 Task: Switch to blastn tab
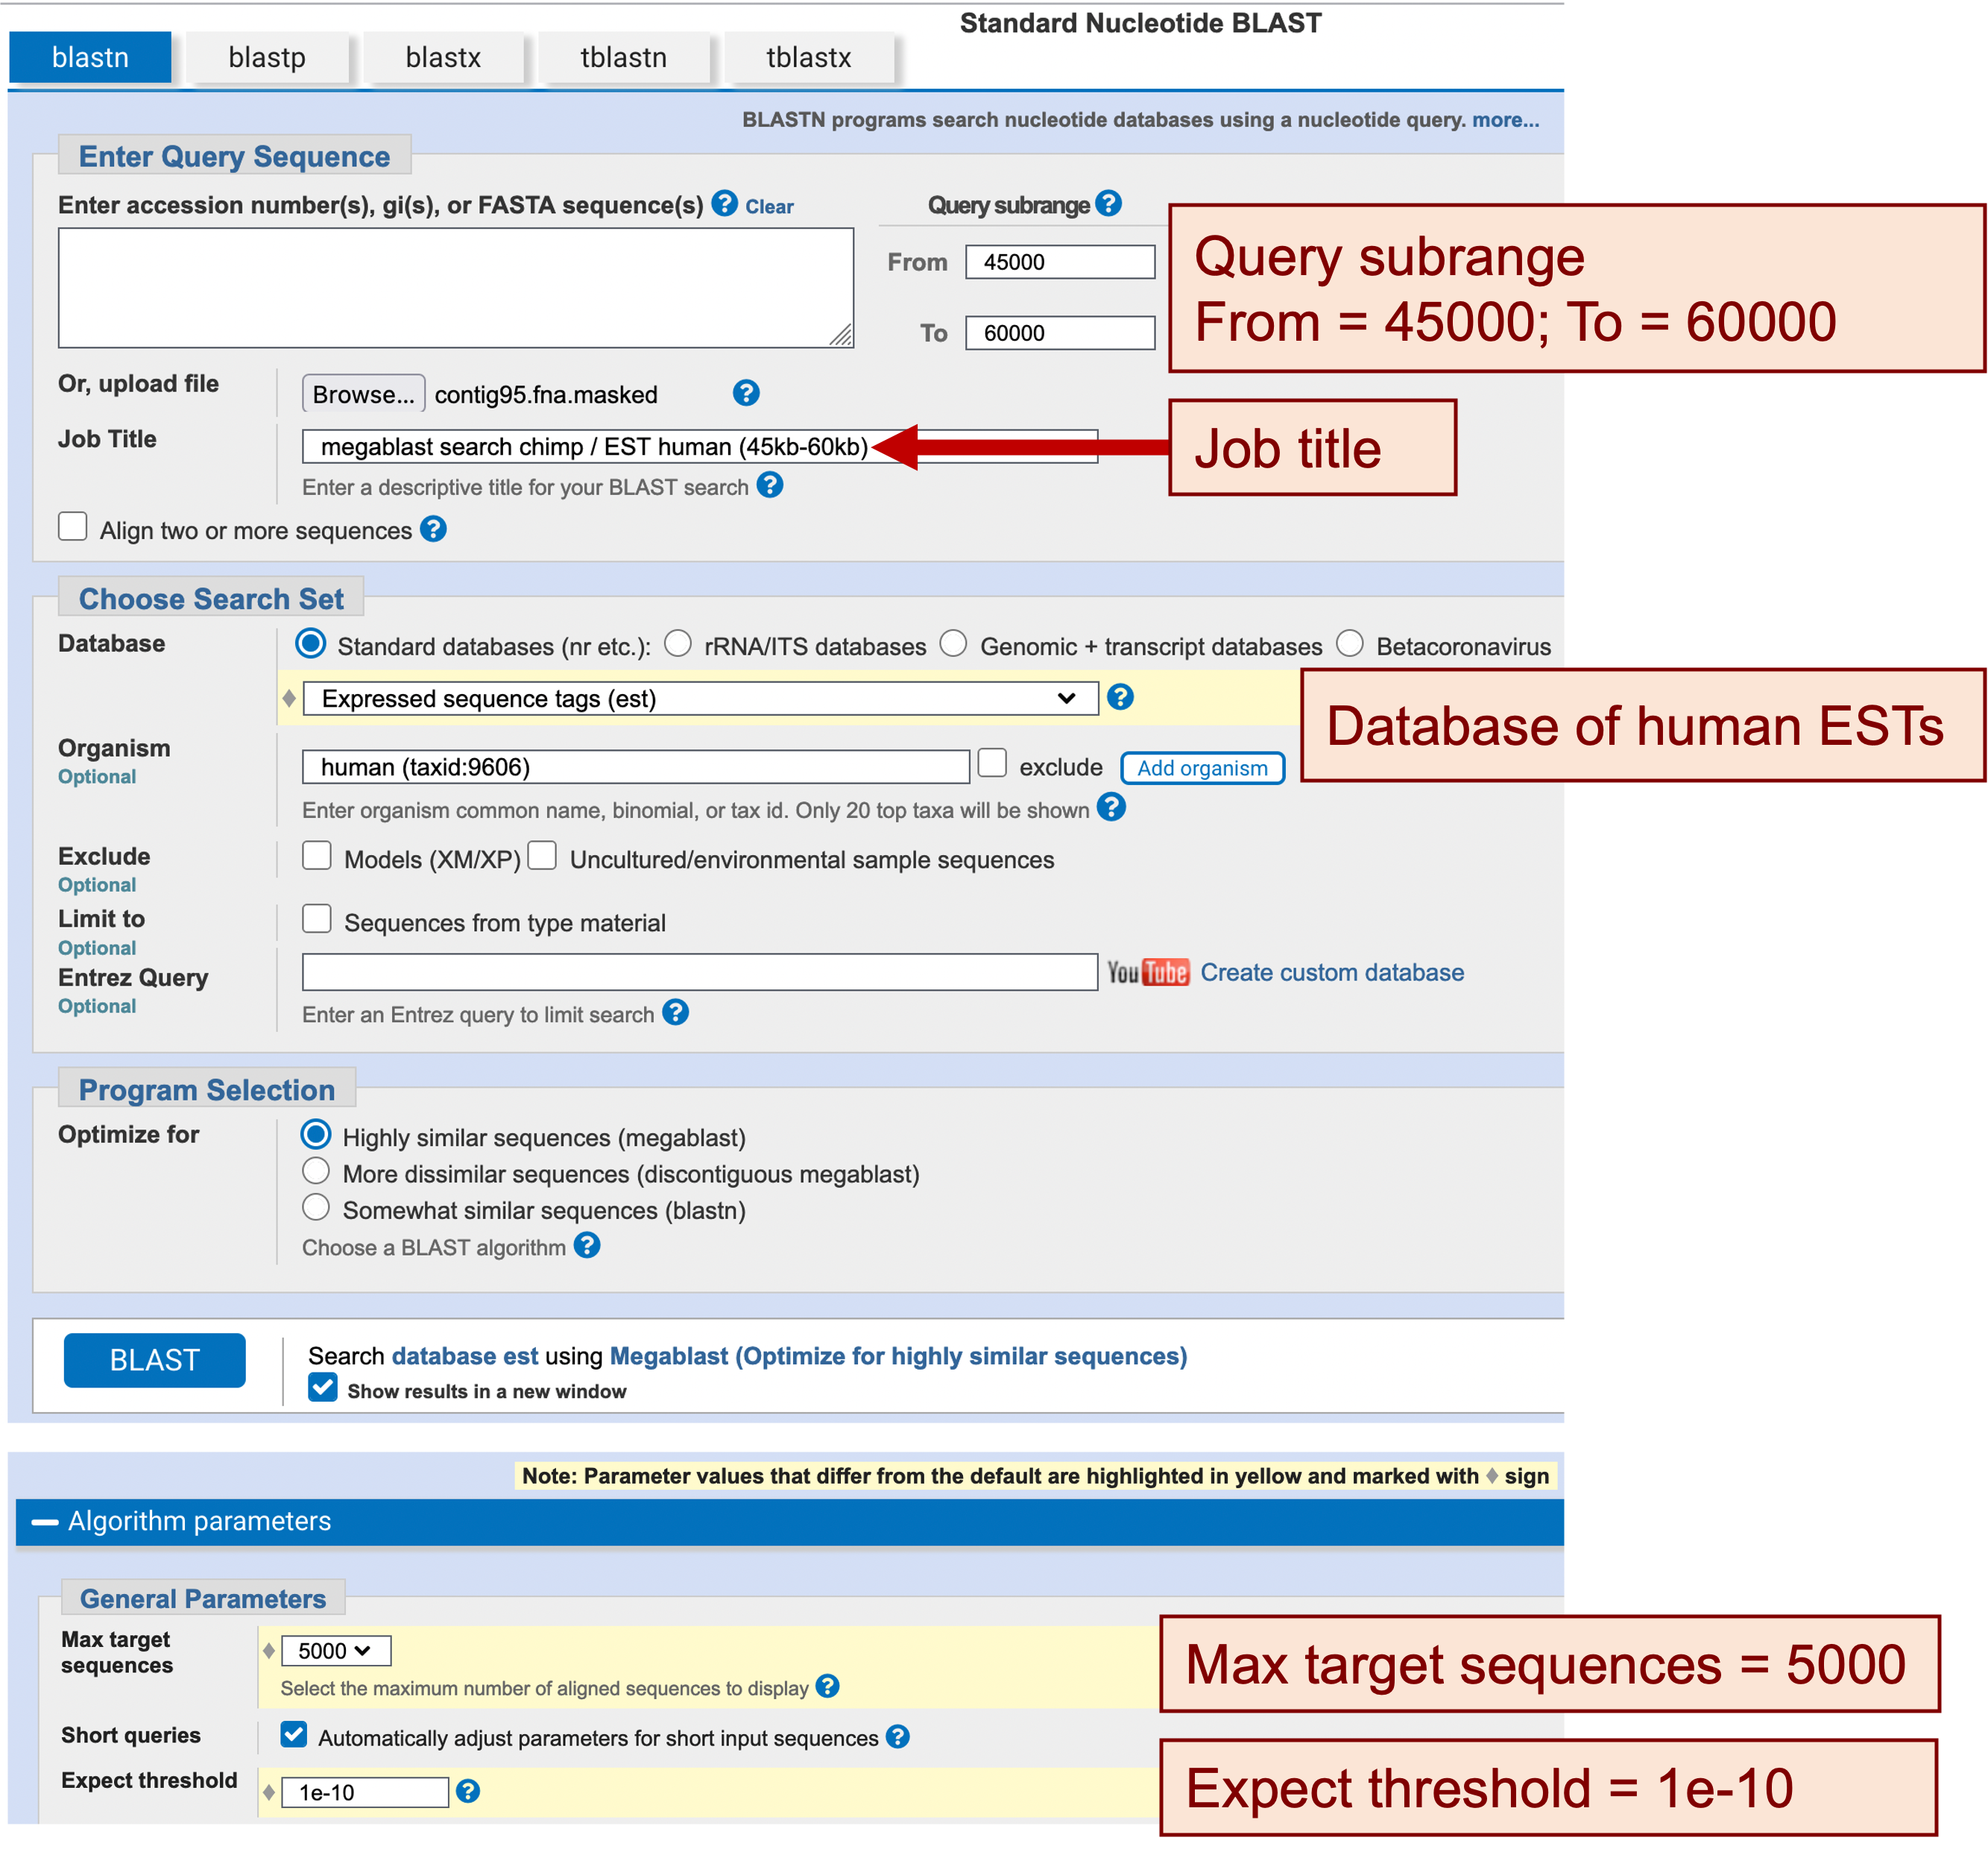pyautogui.click(x=91, y=57)
